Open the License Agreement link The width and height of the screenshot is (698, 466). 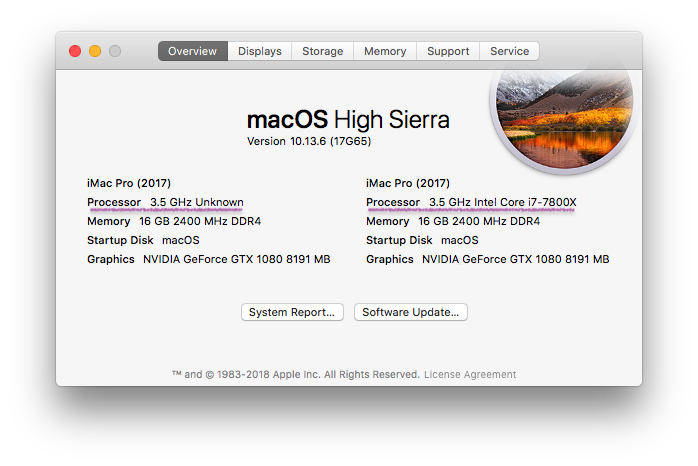coord(470,374)
